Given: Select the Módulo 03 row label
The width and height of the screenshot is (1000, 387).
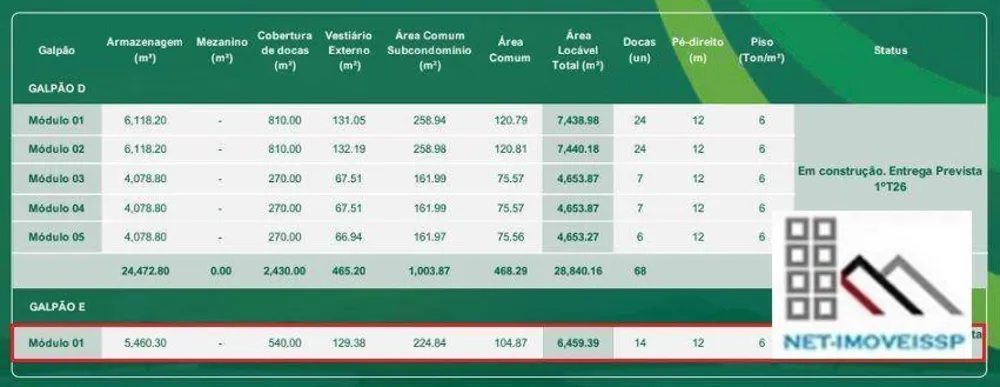Looking at the screenshot, I should [x=56, y=178].
